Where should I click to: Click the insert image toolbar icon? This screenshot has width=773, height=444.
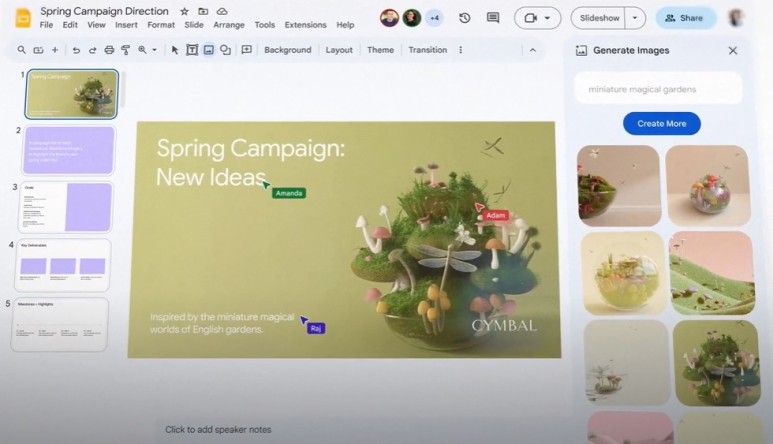point(208,50)
